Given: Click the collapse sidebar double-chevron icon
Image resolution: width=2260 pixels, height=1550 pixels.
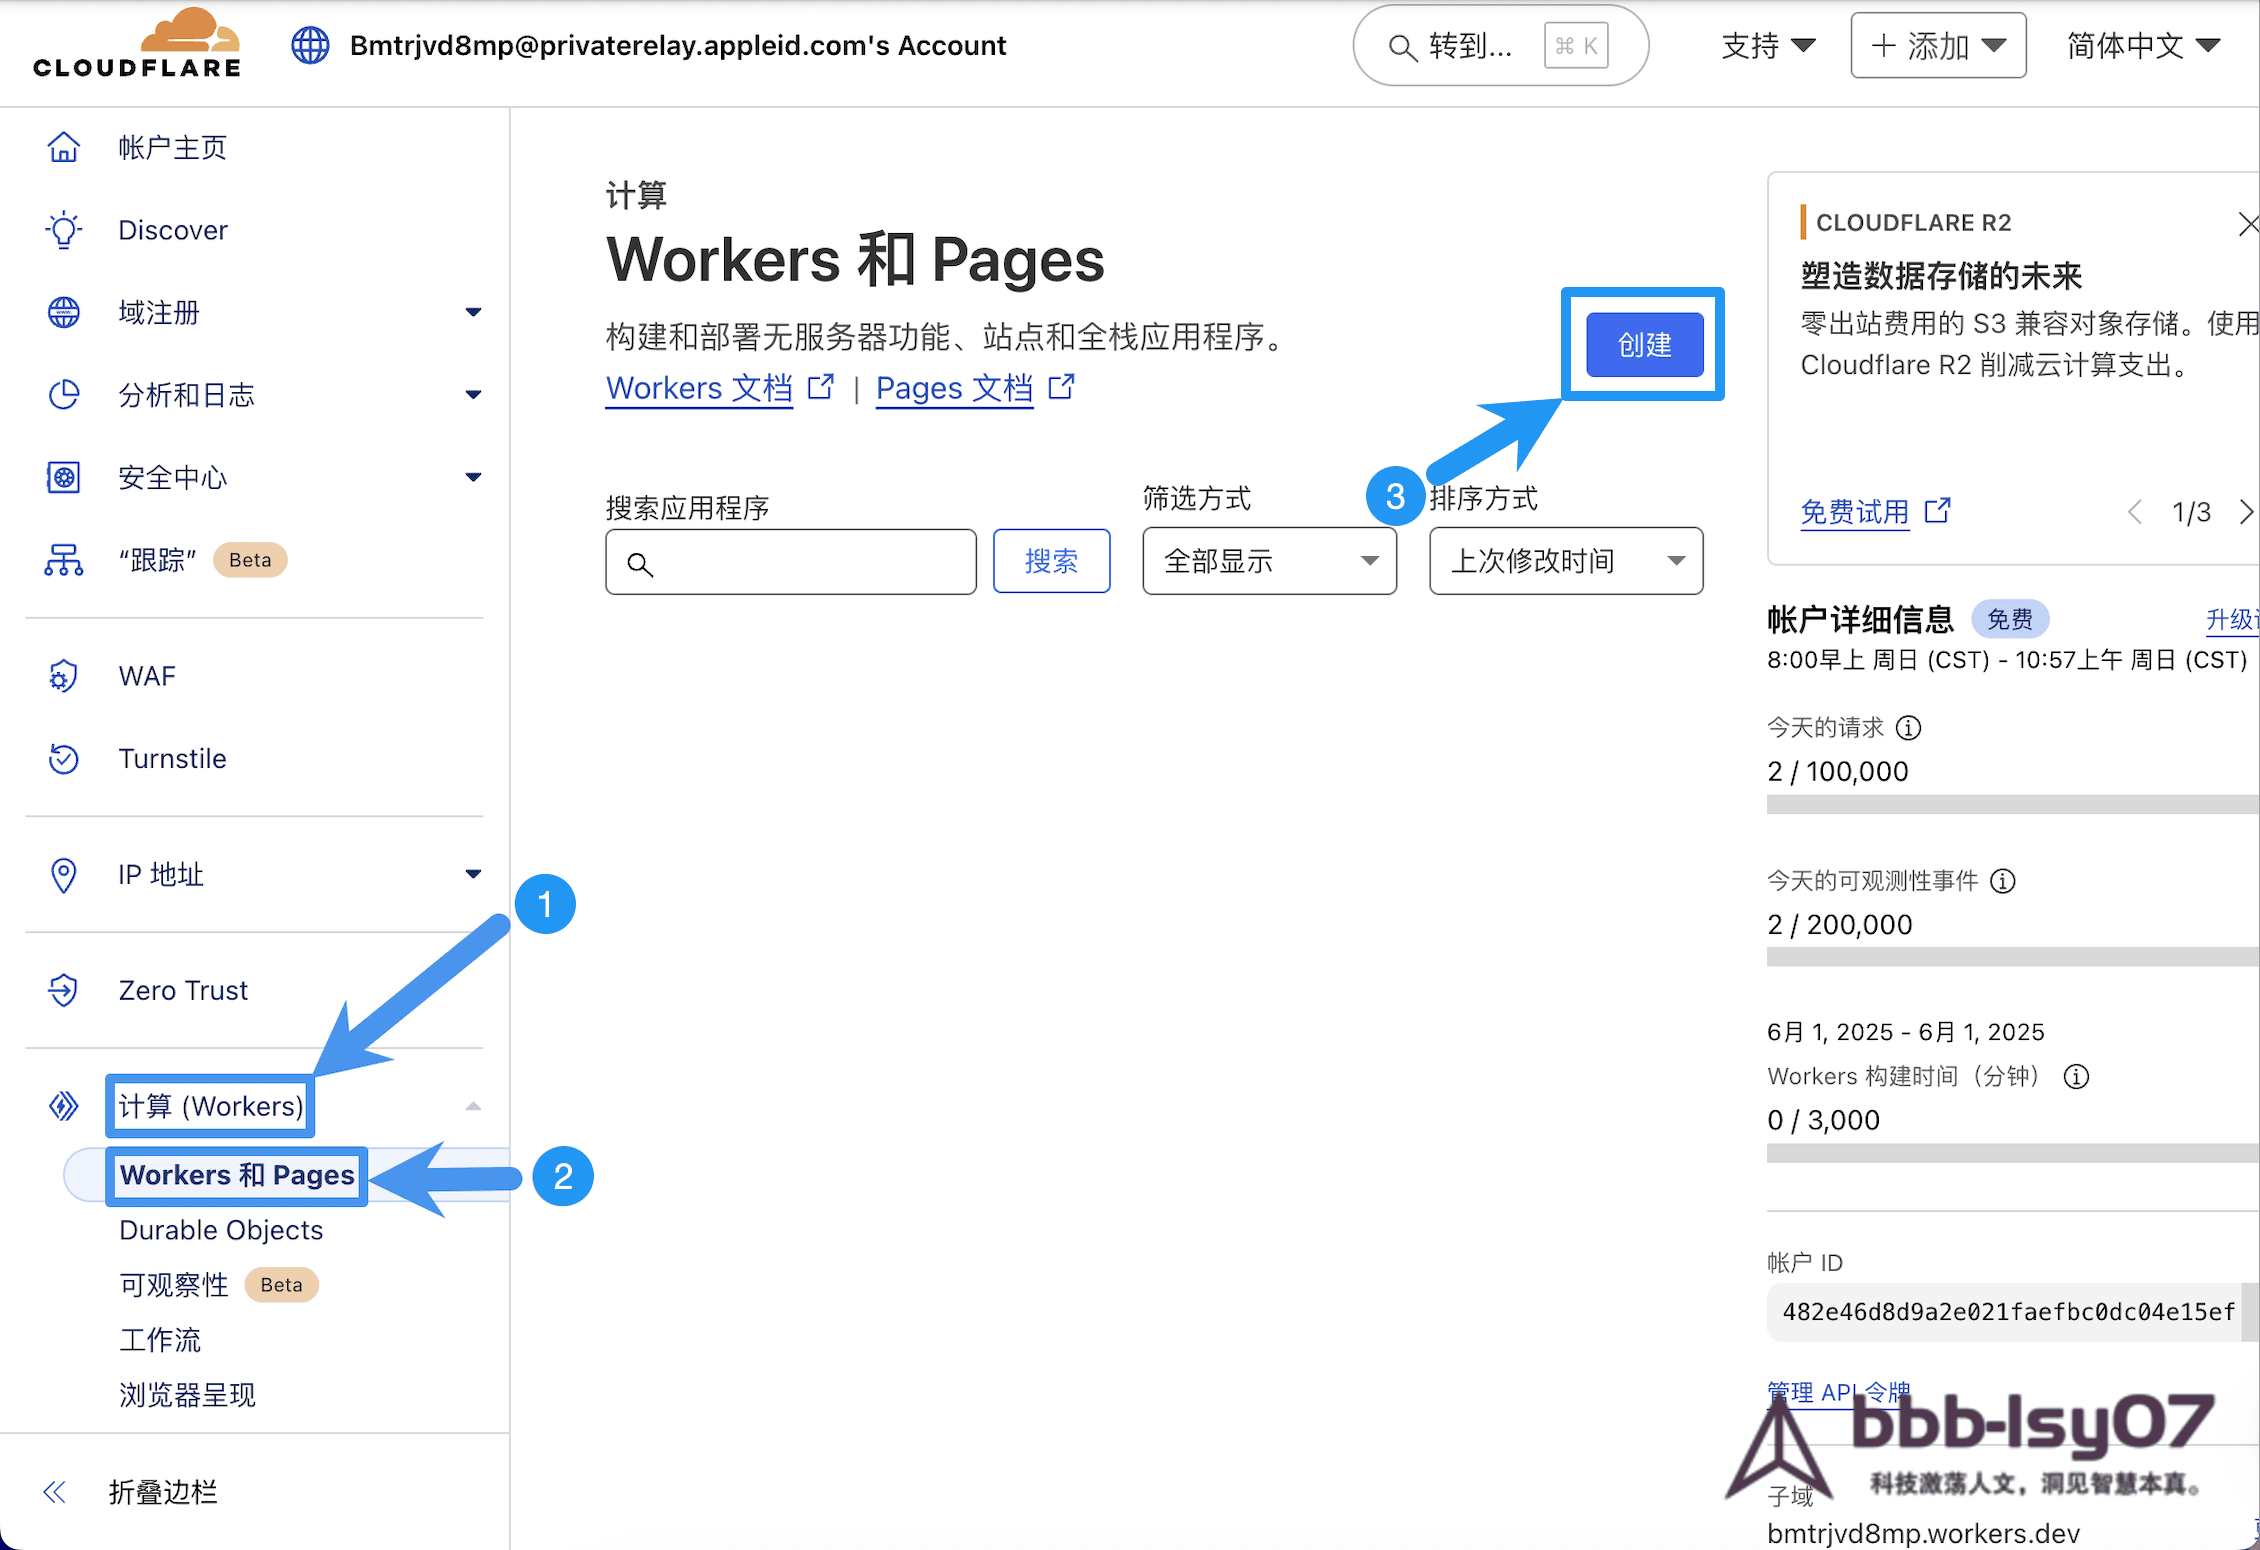Looking at the screenshot, I should pos(55,1492).
